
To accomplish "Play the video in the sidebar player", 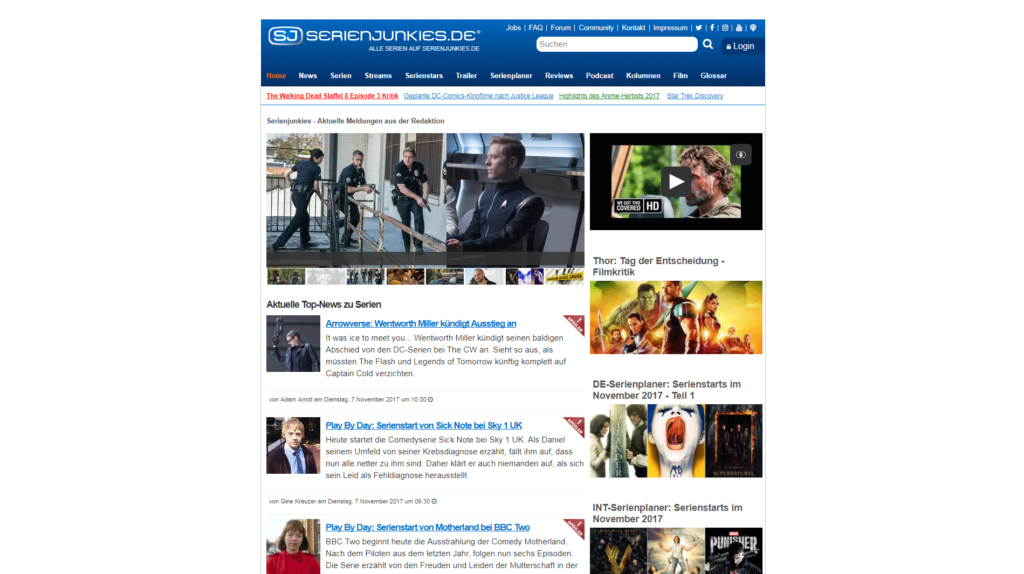I will [676, 182].
